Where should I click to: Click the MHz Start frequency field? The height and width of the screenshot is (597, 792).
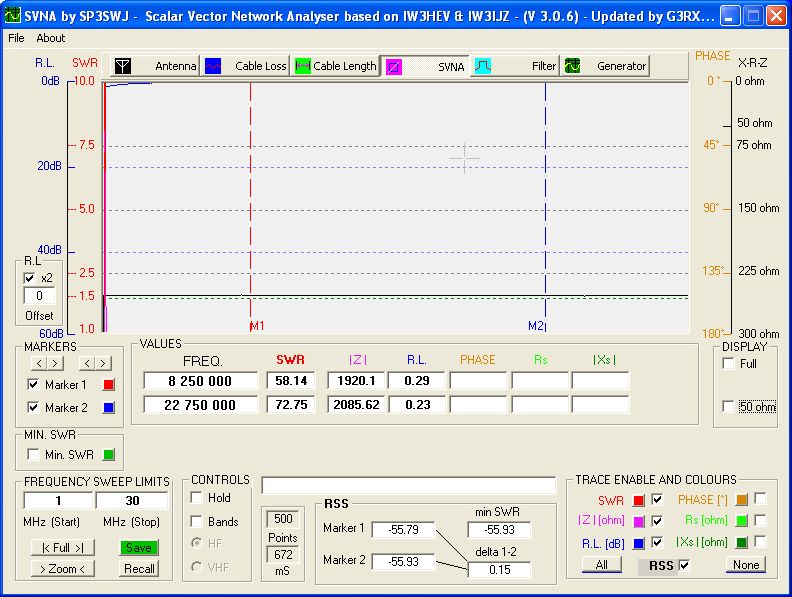click(x=57, y=500)
